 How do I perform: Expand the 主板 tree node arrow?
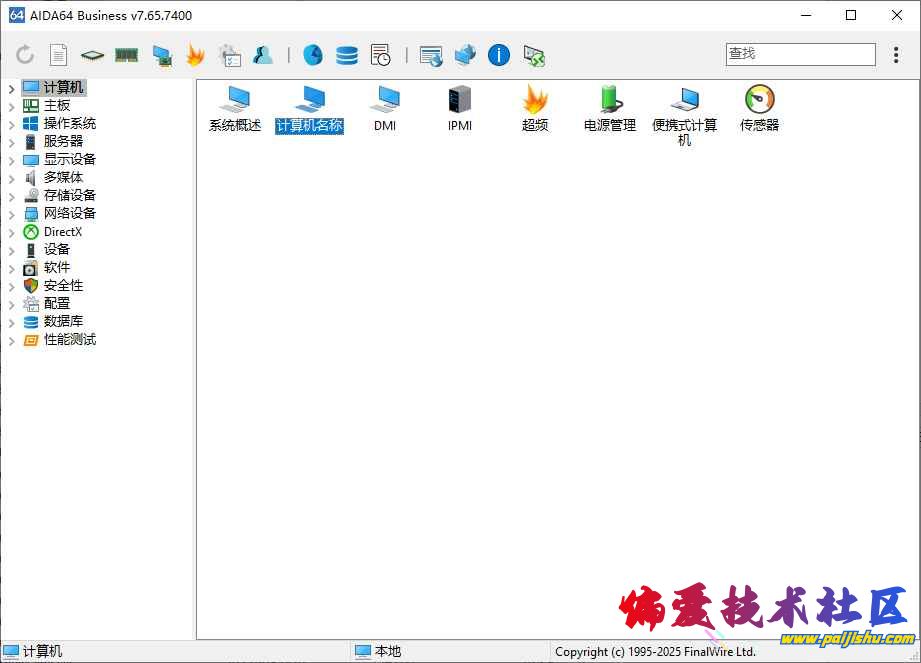[x=12, y=106]
